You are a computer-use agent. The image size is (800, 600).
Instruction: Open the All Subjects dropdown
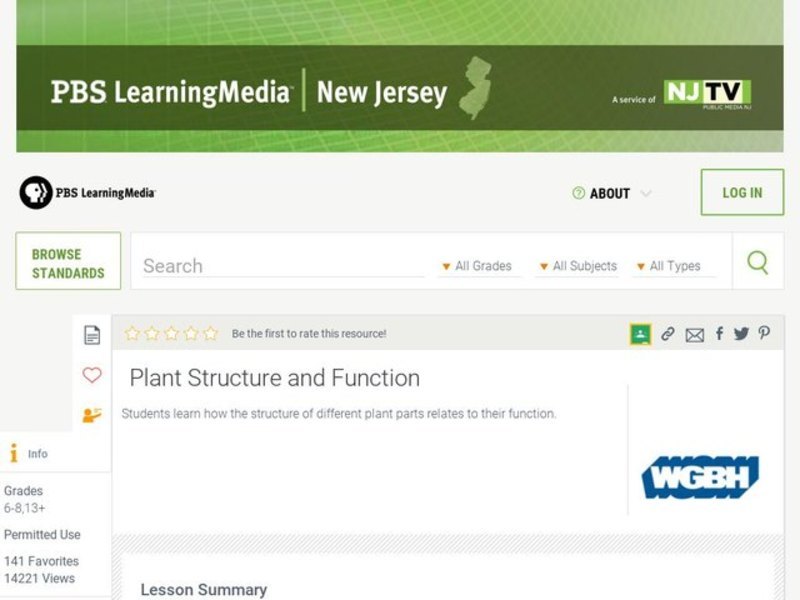pos(582,266)
